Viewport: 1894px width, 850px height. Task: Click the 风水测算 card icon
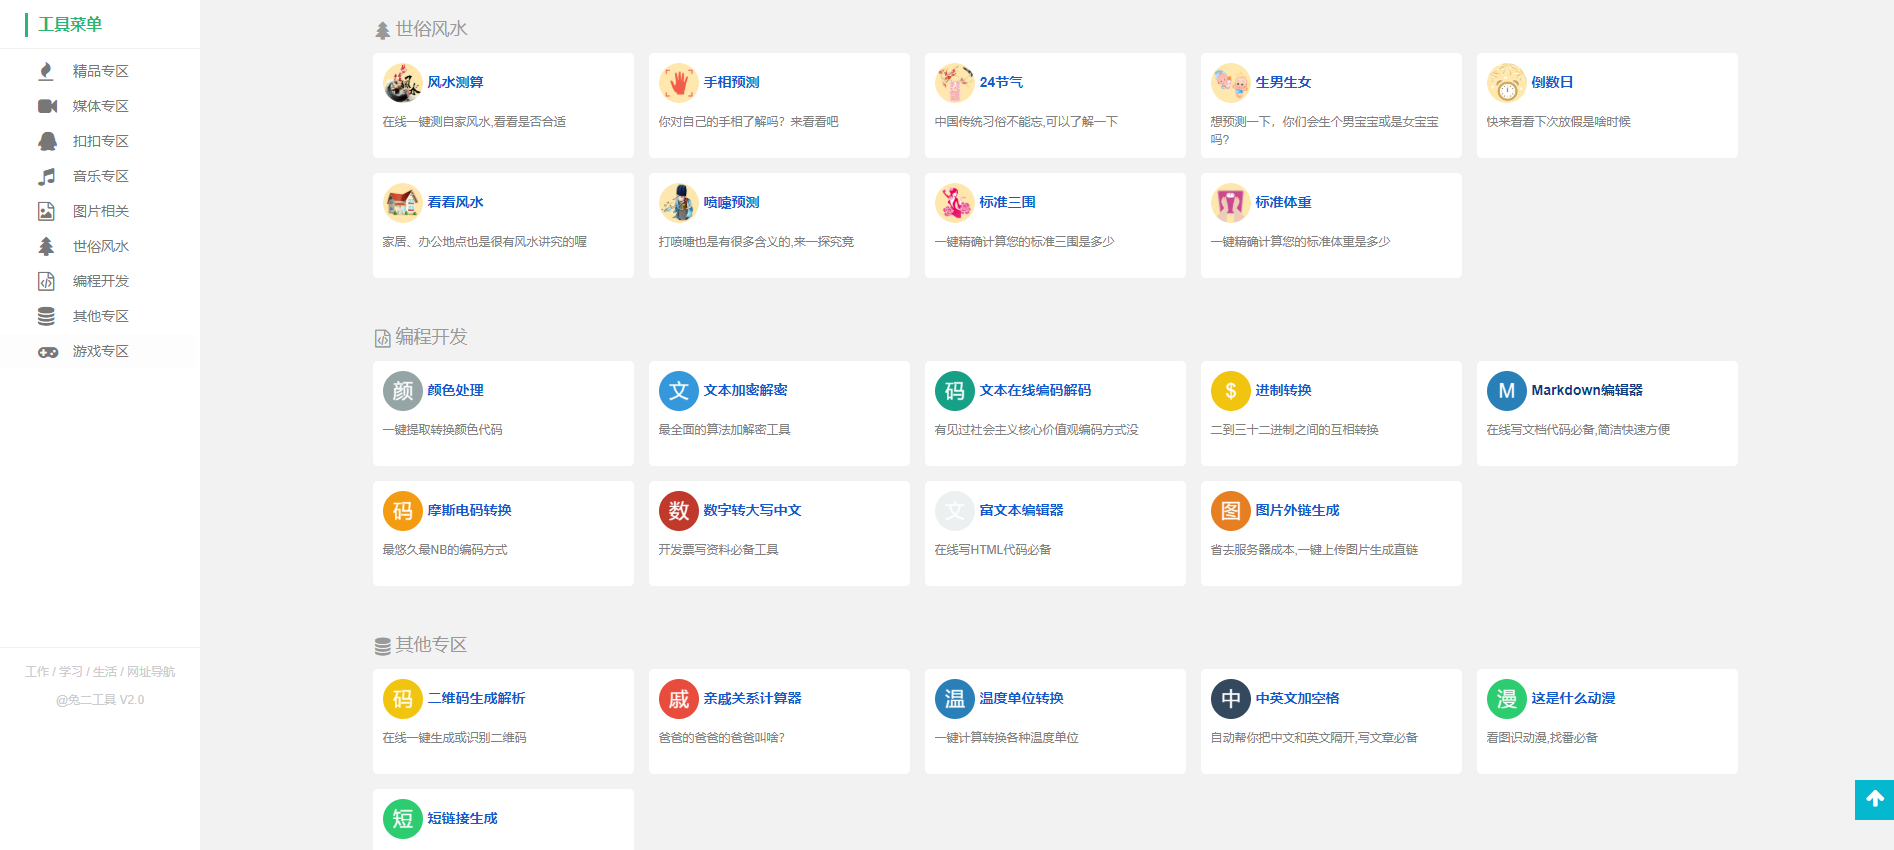click(x=403, y=83)
